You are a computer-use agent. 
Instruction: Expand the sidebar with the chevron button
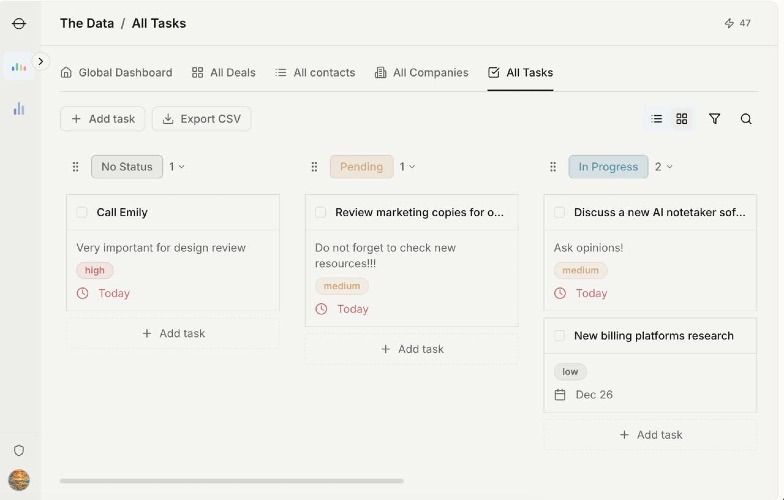[x=41, y=62]
